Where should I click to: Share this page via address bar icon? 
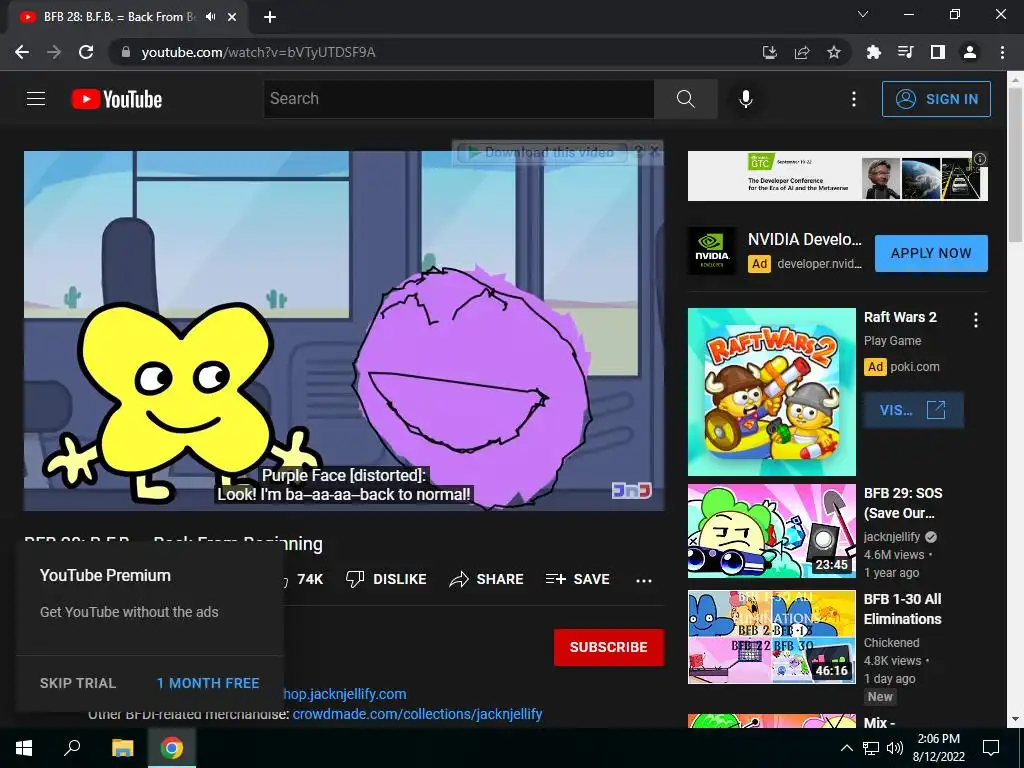[x=802, y=52]
